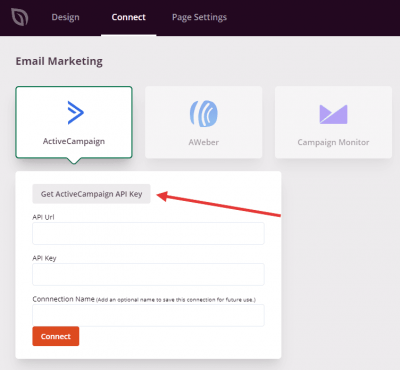Screen dimensions: 400x370
Task: Go to Page Settings tab
Action: 199,17
